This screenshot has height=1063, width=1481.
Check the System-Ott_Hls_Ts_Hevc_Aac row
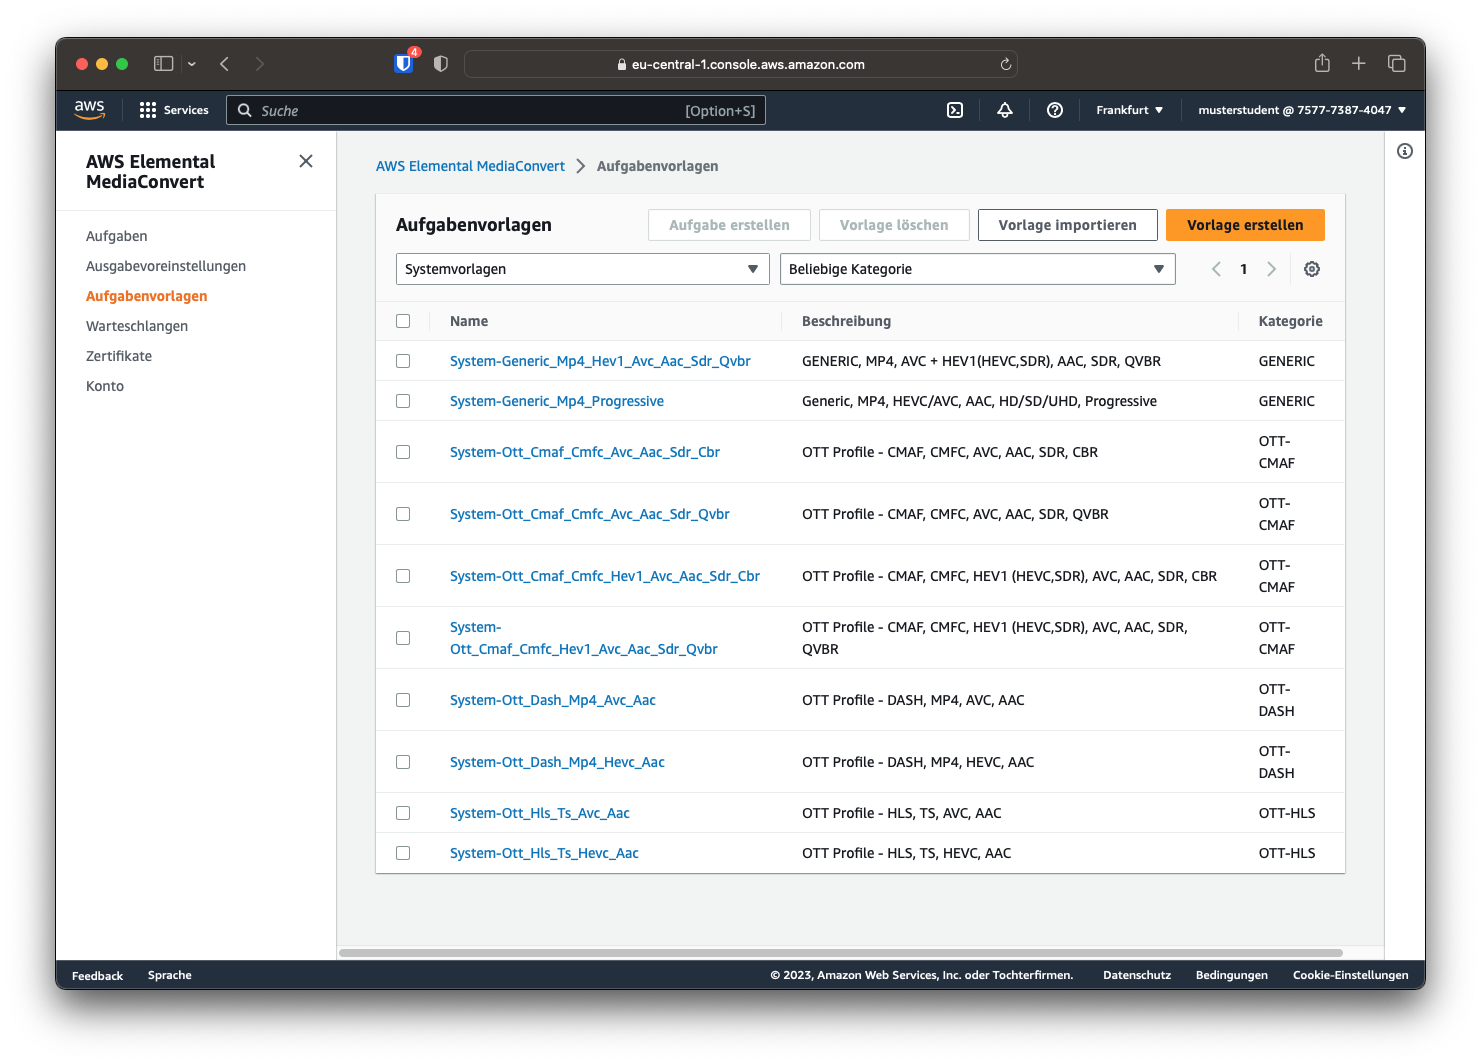[403, 853]
